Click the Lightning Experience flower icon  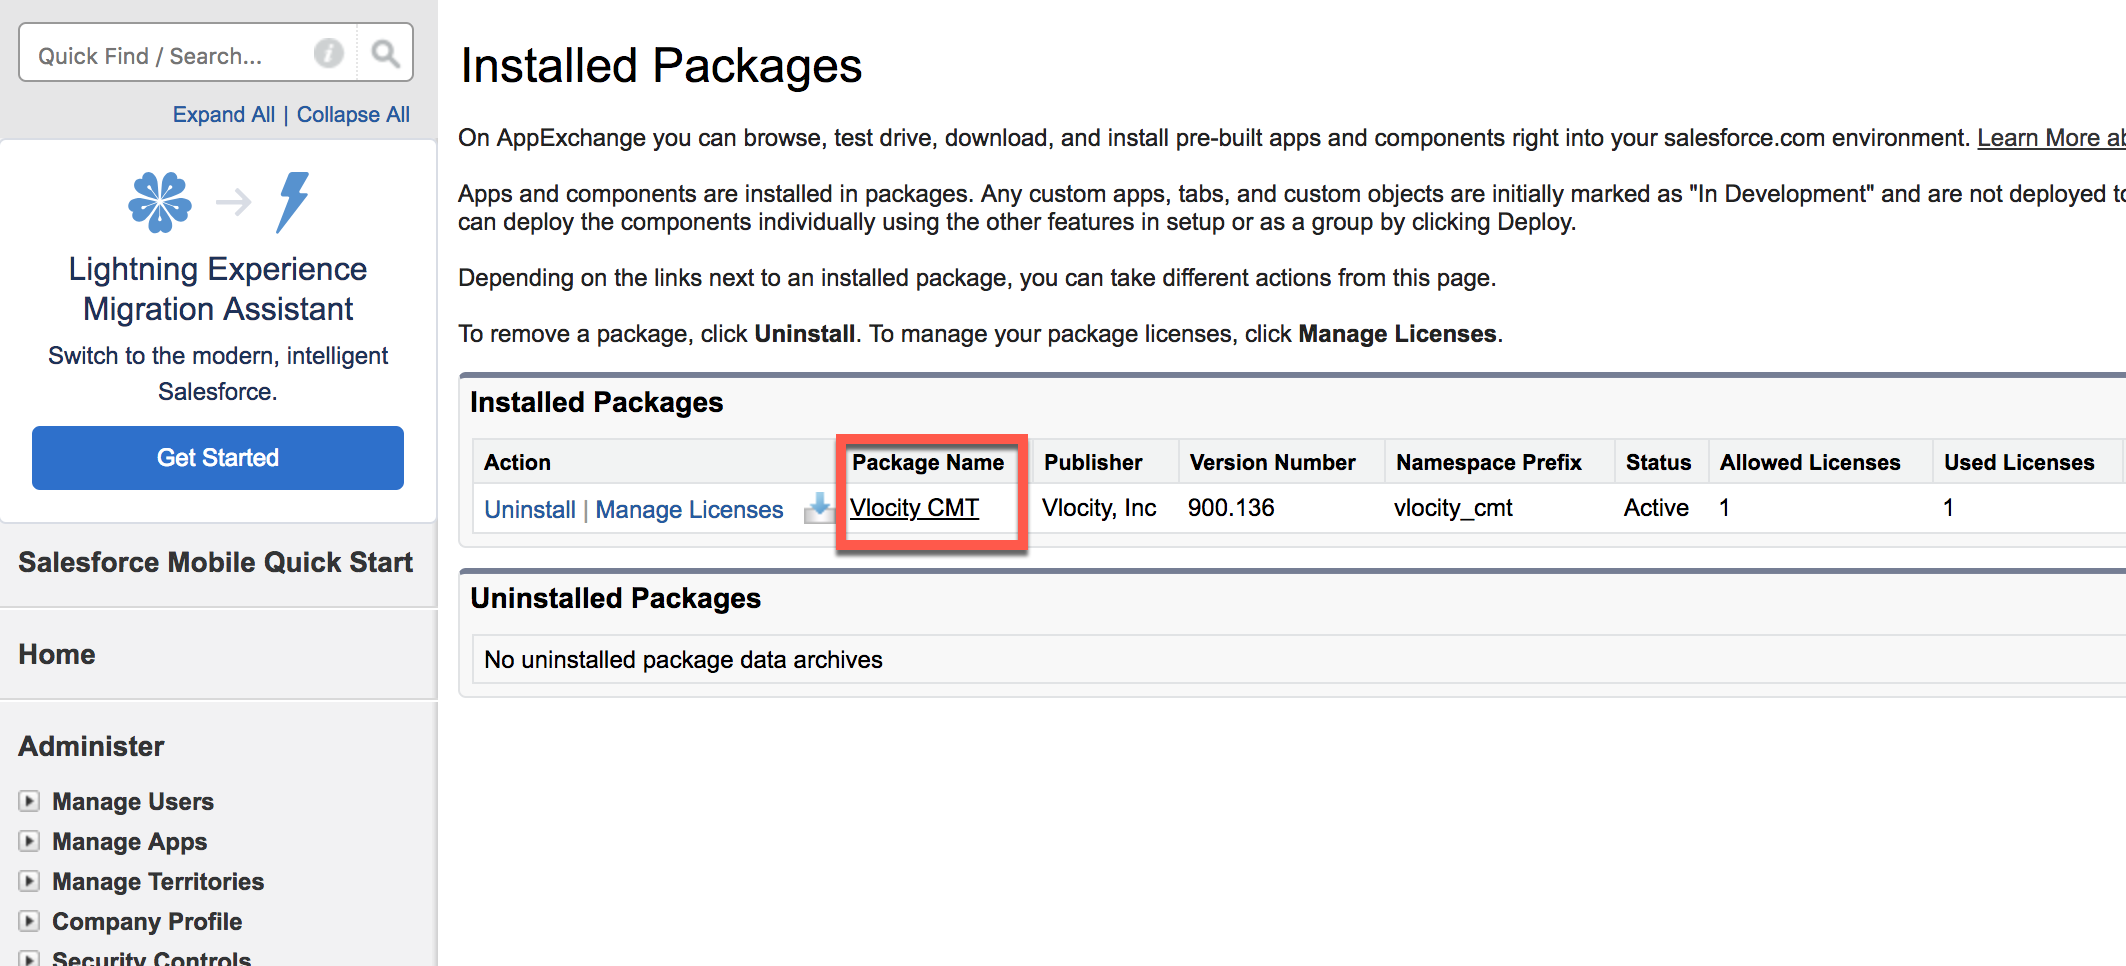(x=160, y=202)
